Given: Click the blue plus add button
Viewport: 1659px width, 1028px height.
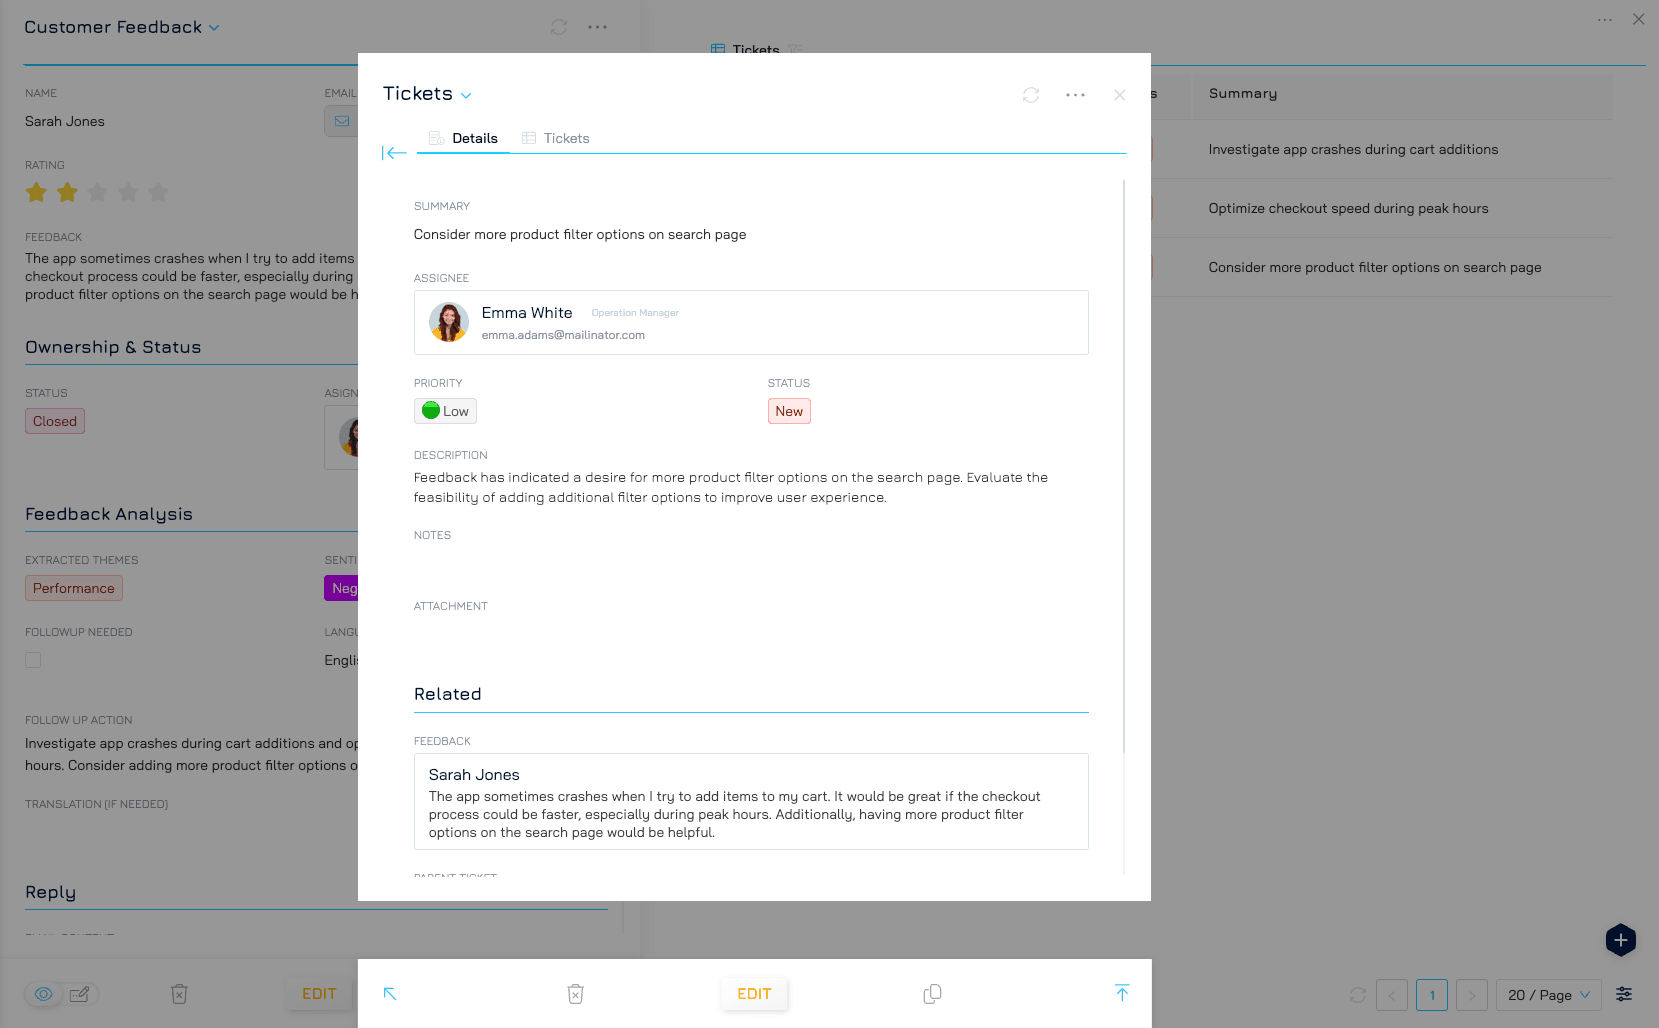Looking at the screenshot, I should click(x=1620, y=940).
